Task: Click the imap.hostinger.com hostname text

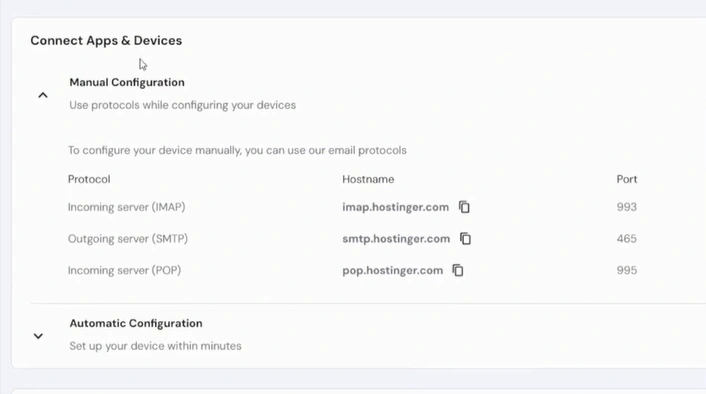Action: click(395, 207)
